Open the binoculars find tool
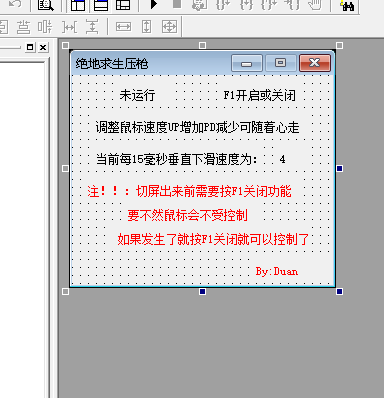The image size is (384, 398). [x=347, y=5]
